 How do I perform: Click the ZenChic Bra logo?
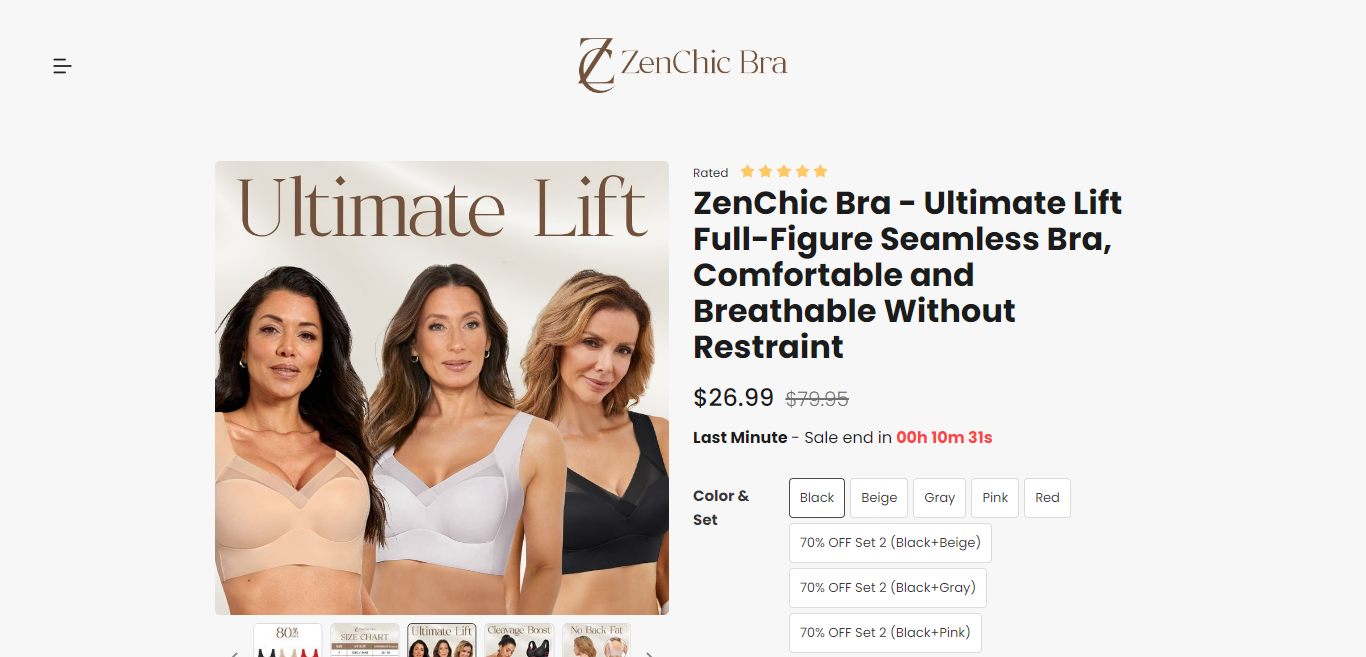683,64
